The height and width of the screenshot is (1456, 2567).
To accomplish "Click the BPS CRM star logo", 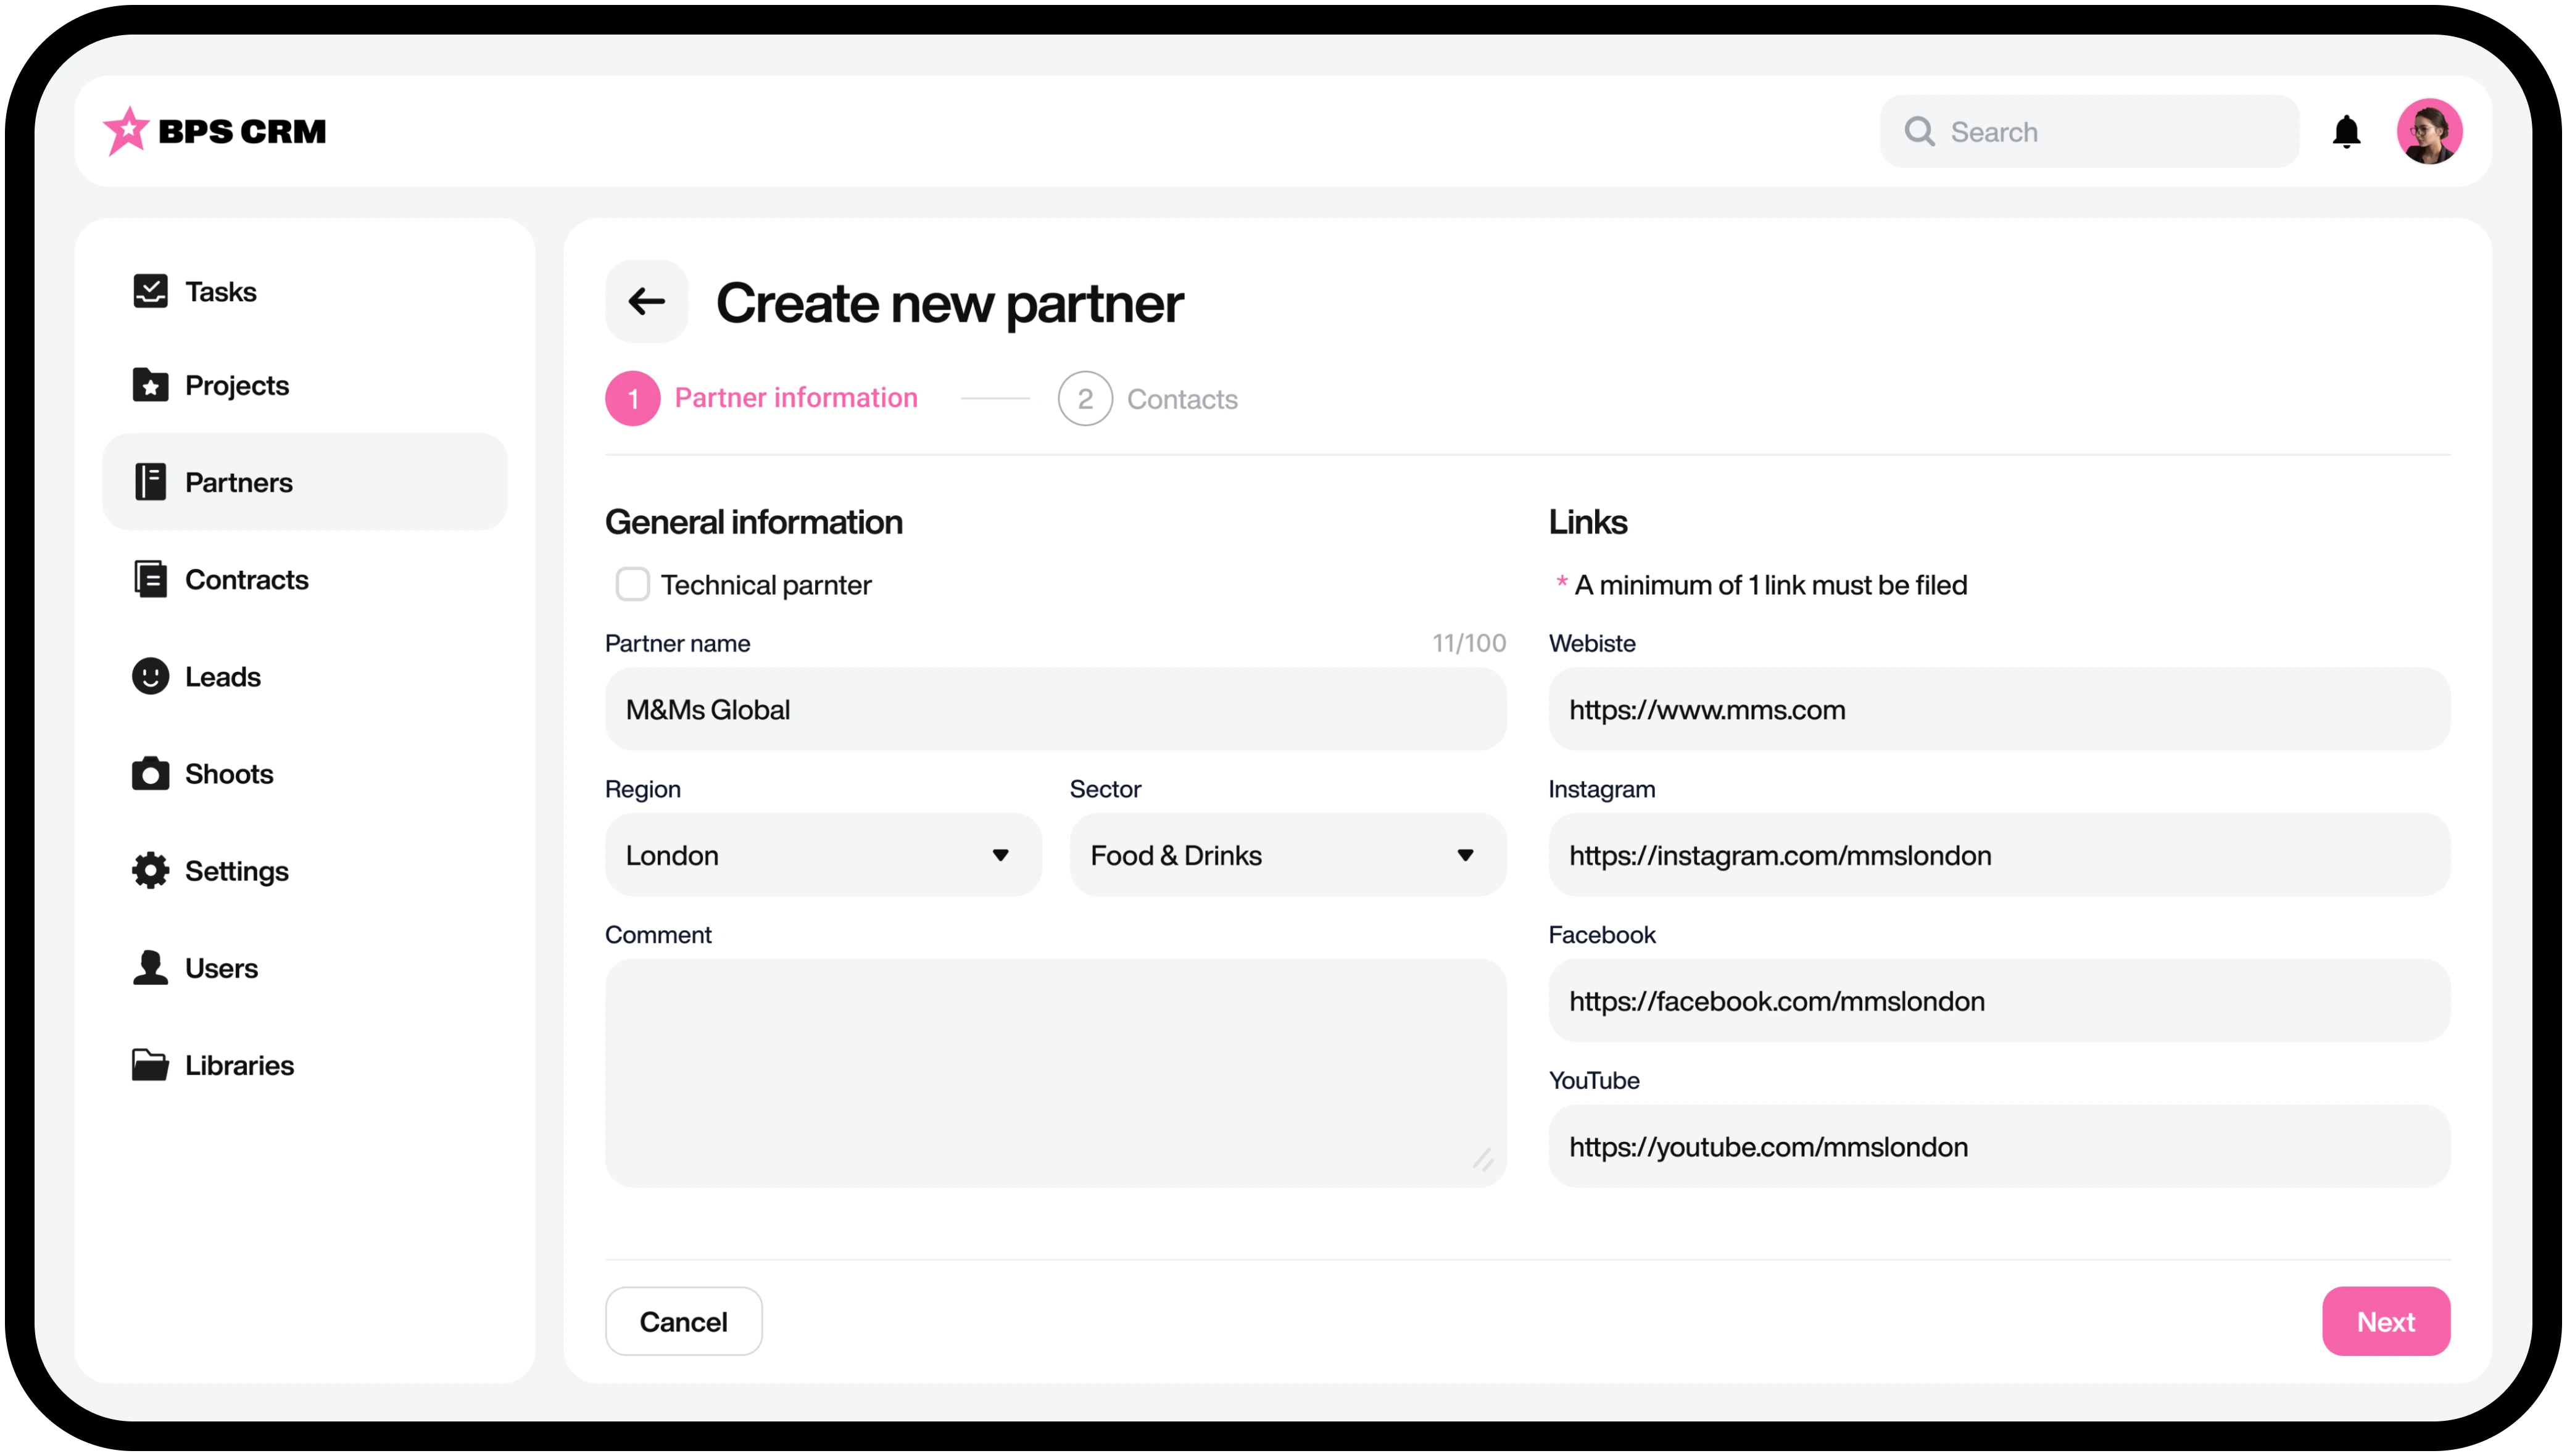I will [126, 131].
